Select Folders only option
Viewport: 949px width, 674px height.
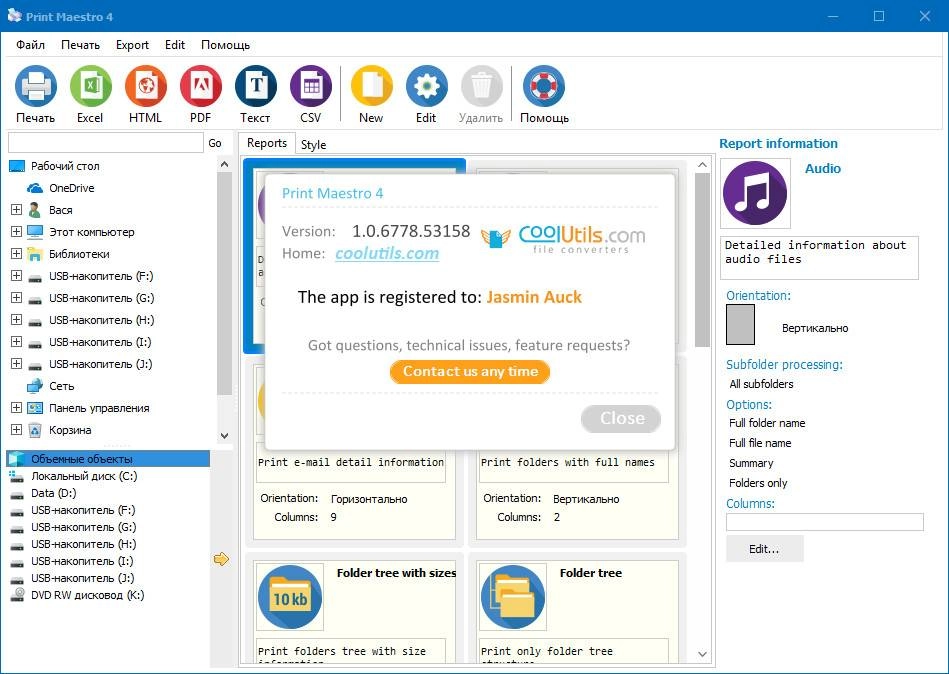coord(758,483)
